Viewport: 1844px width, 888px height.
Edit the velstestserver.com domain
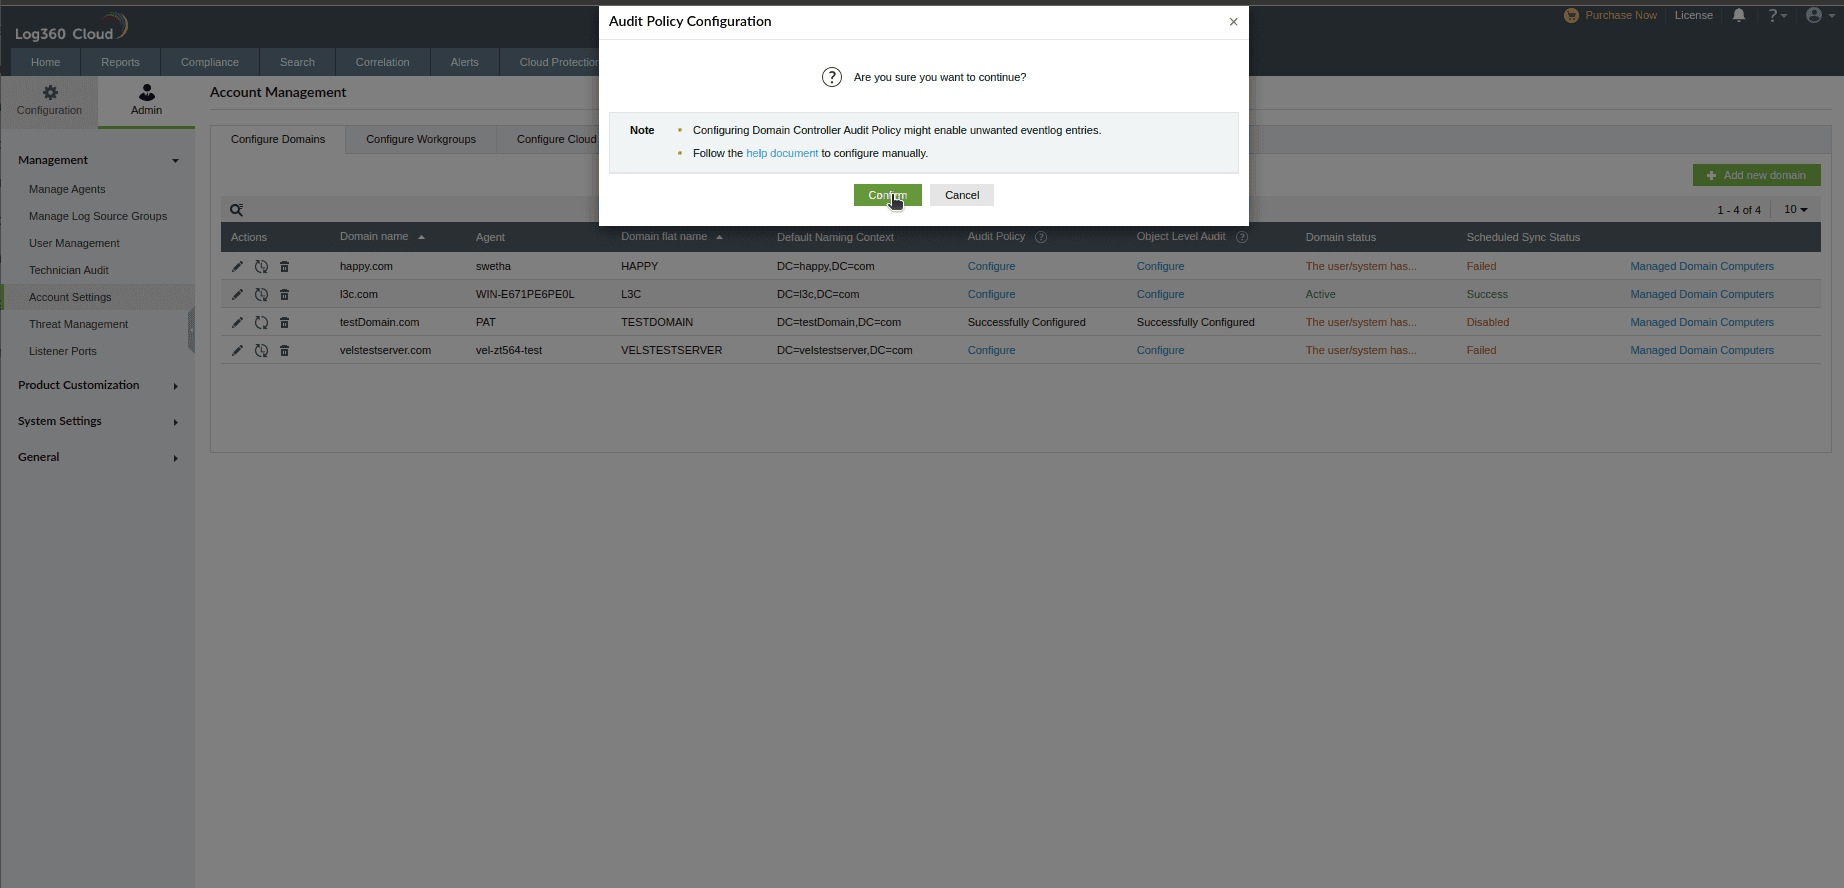[237, 350]
